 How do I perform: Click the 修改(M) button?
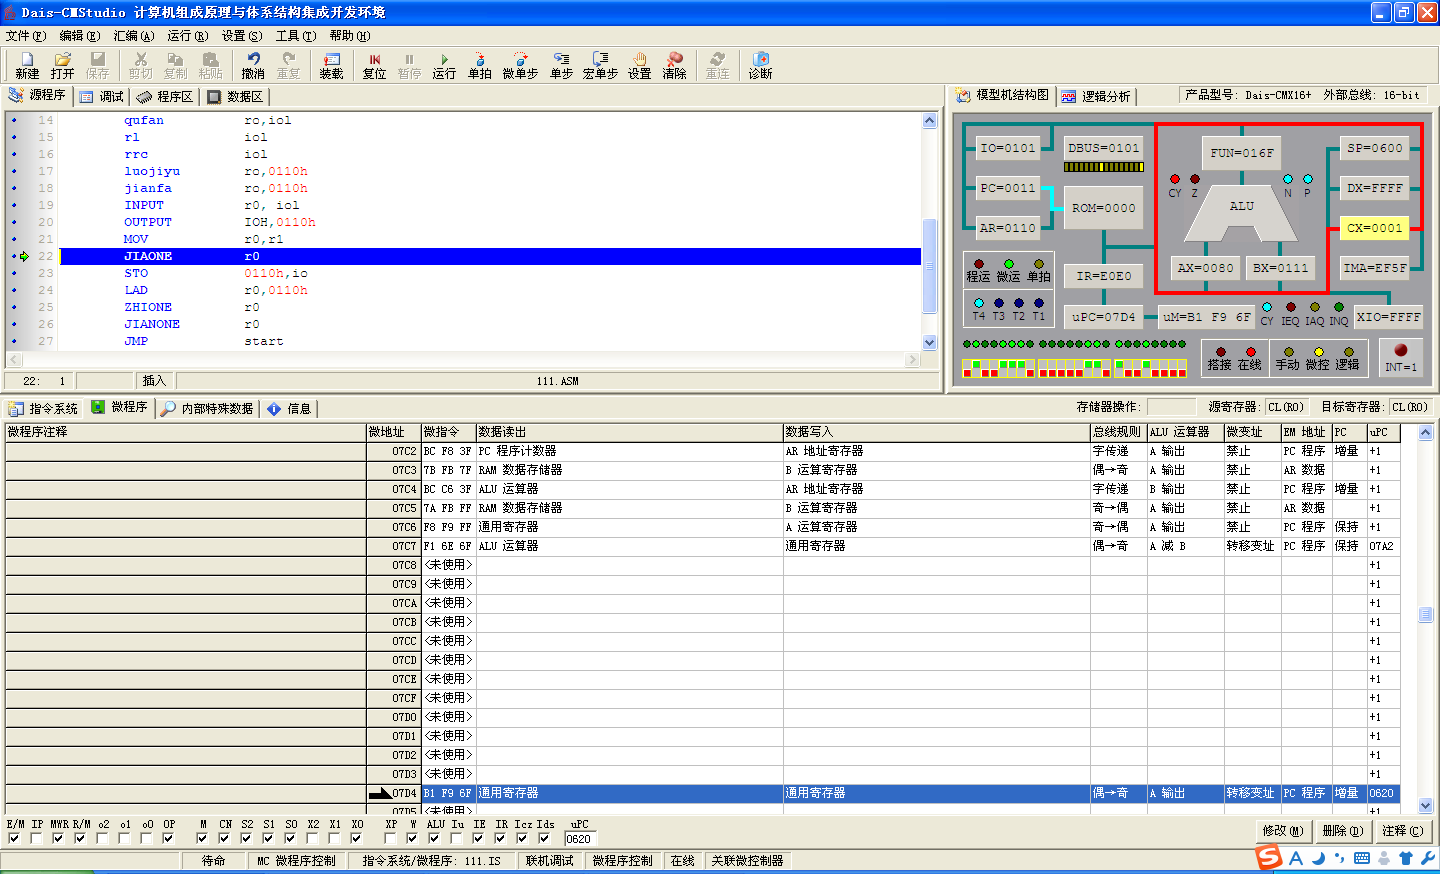coord(1282,830)
